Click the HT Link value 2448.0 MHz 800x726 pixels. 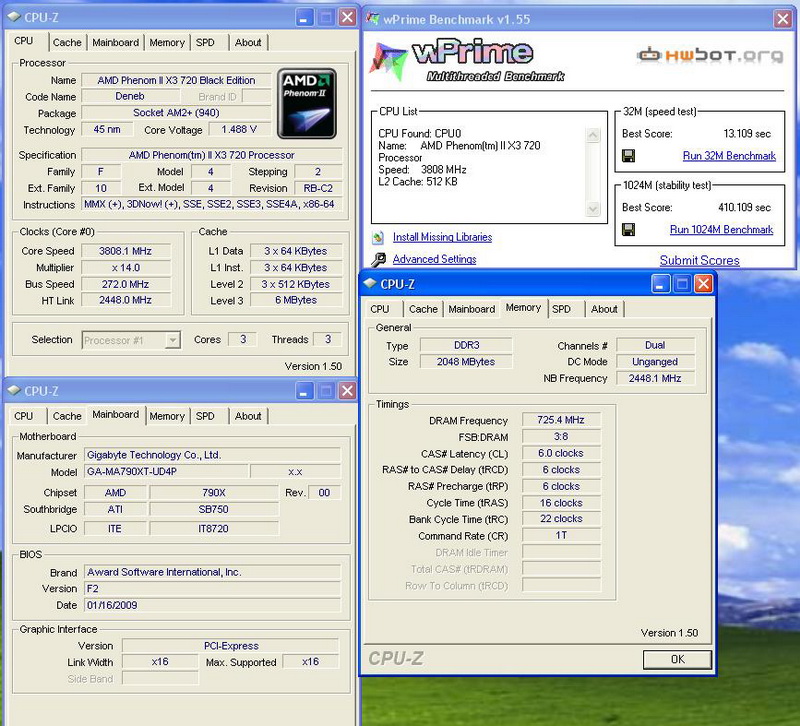(126, 300)
